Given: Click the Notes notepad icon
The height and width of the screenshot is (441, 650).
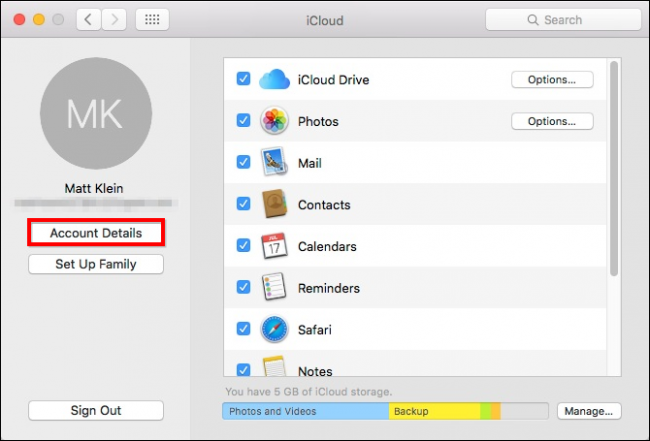Looking at the screenshot, I should point(274,366).
